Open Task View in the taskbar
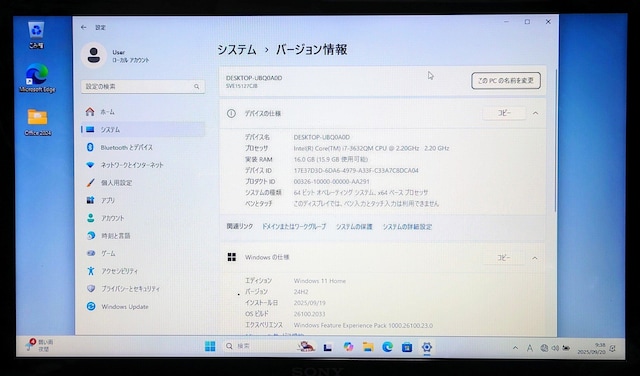Viewport: 640px width, 376px height. 327,347
